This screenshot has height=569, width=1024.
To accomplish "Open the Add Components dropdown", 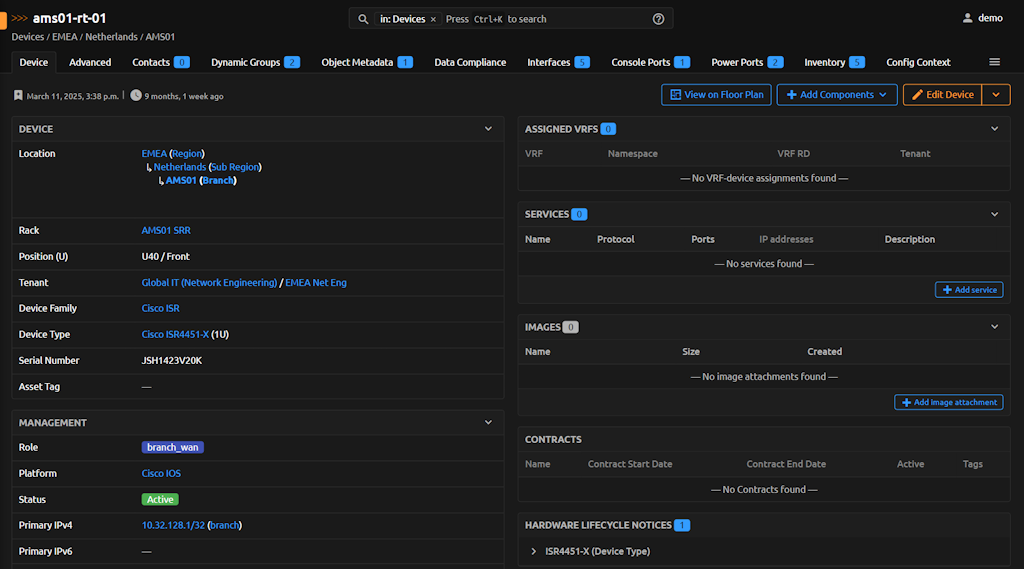I will [837, 95].
